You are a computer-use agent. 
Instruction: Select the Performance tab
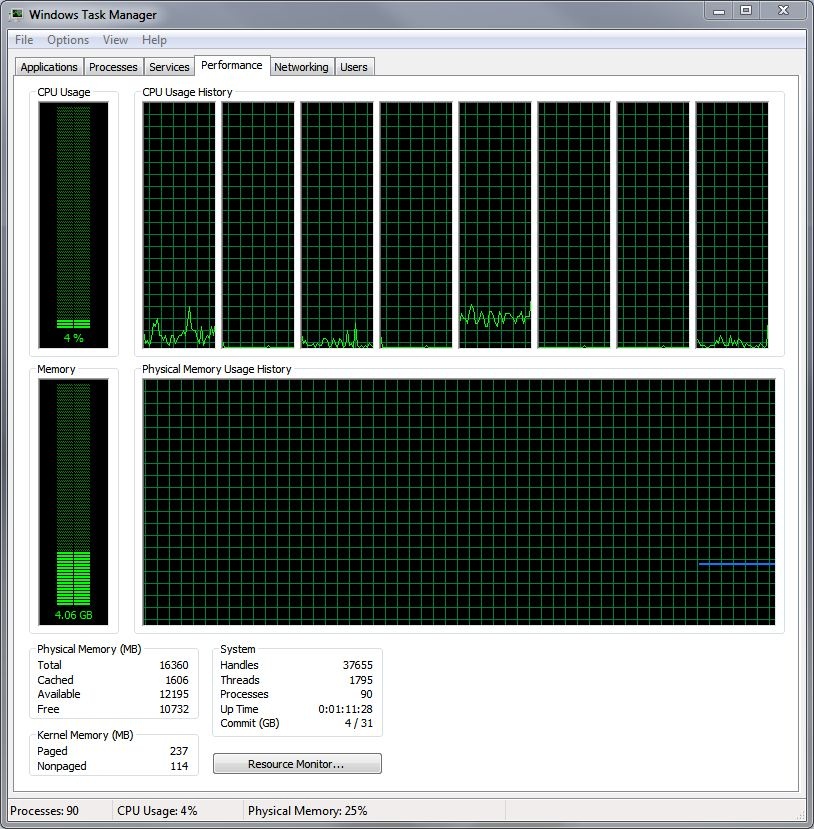click(x=232, y=66)
